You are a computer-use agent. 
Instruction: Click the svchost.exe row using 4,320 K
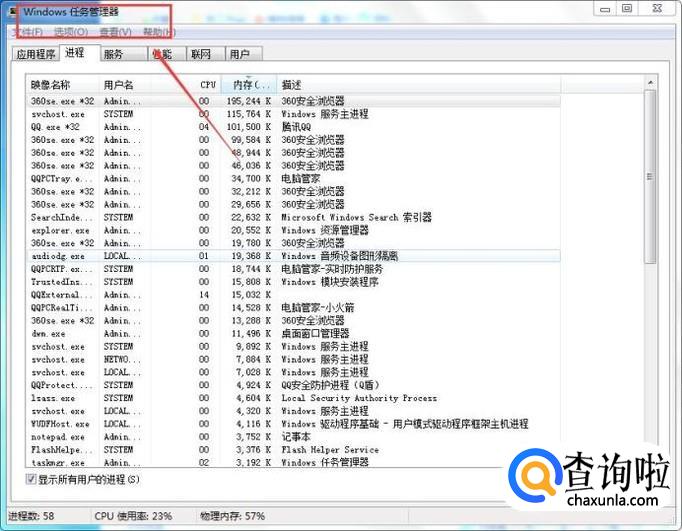(x=294, y=411)
